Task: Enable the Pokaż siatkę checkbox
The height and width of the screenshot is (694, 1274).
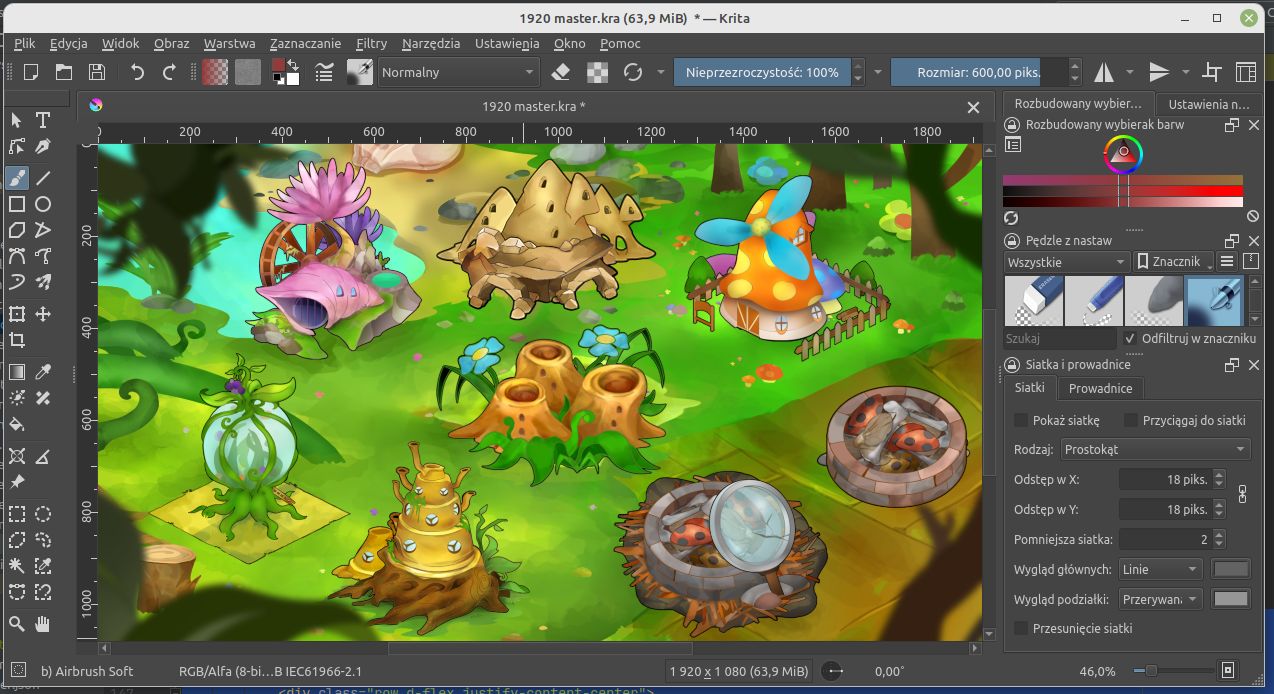Action: 1021,420
